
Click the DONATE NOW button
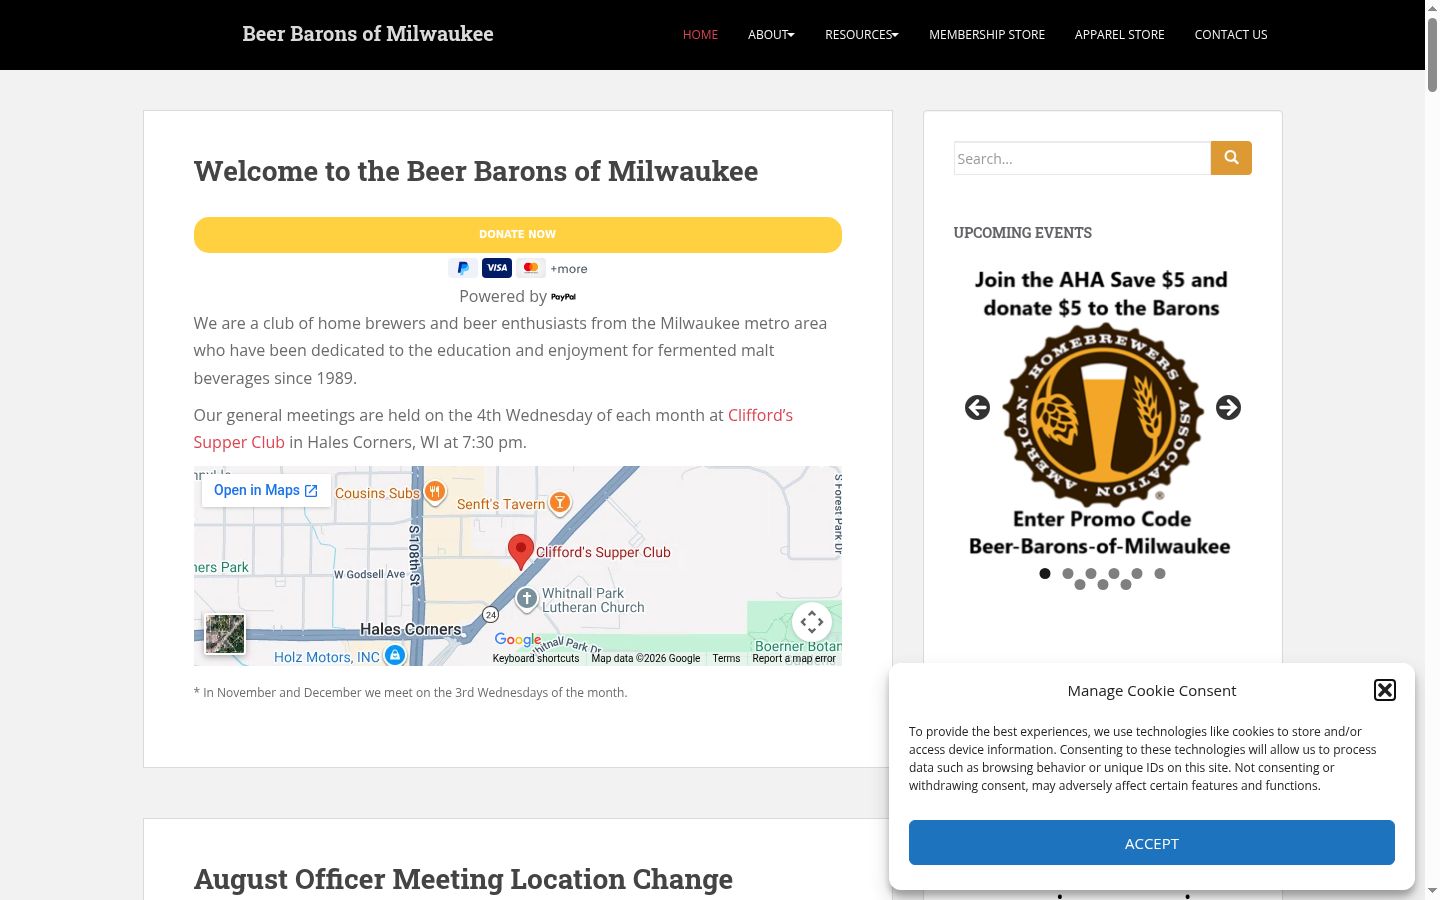point(518,235)
